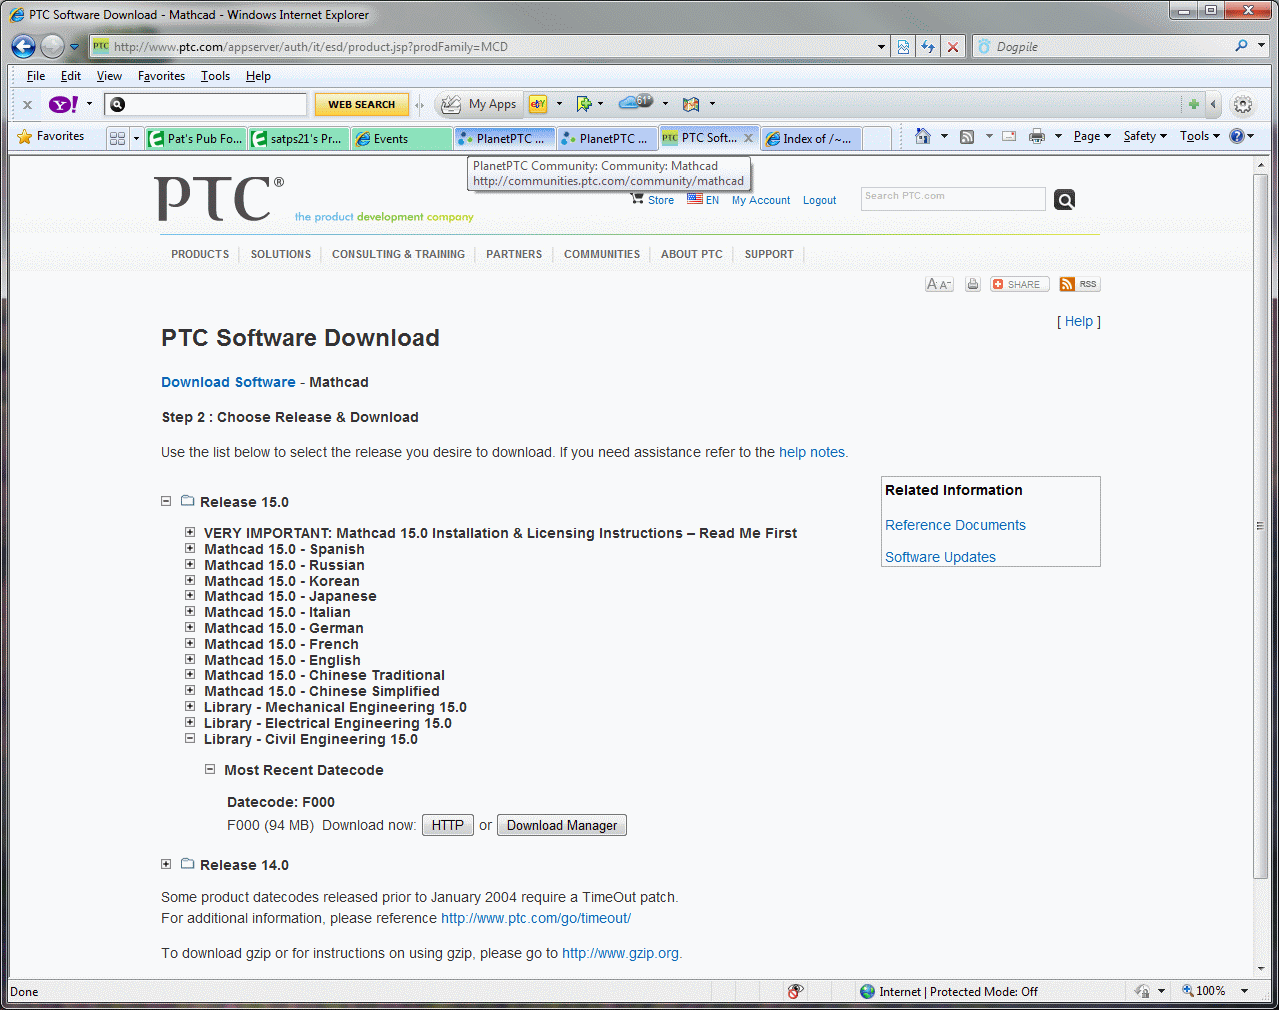Viewport: 1279px width, 1010px height.
Task: Refresh the page with the refresh icon
Action: point(928,47)
